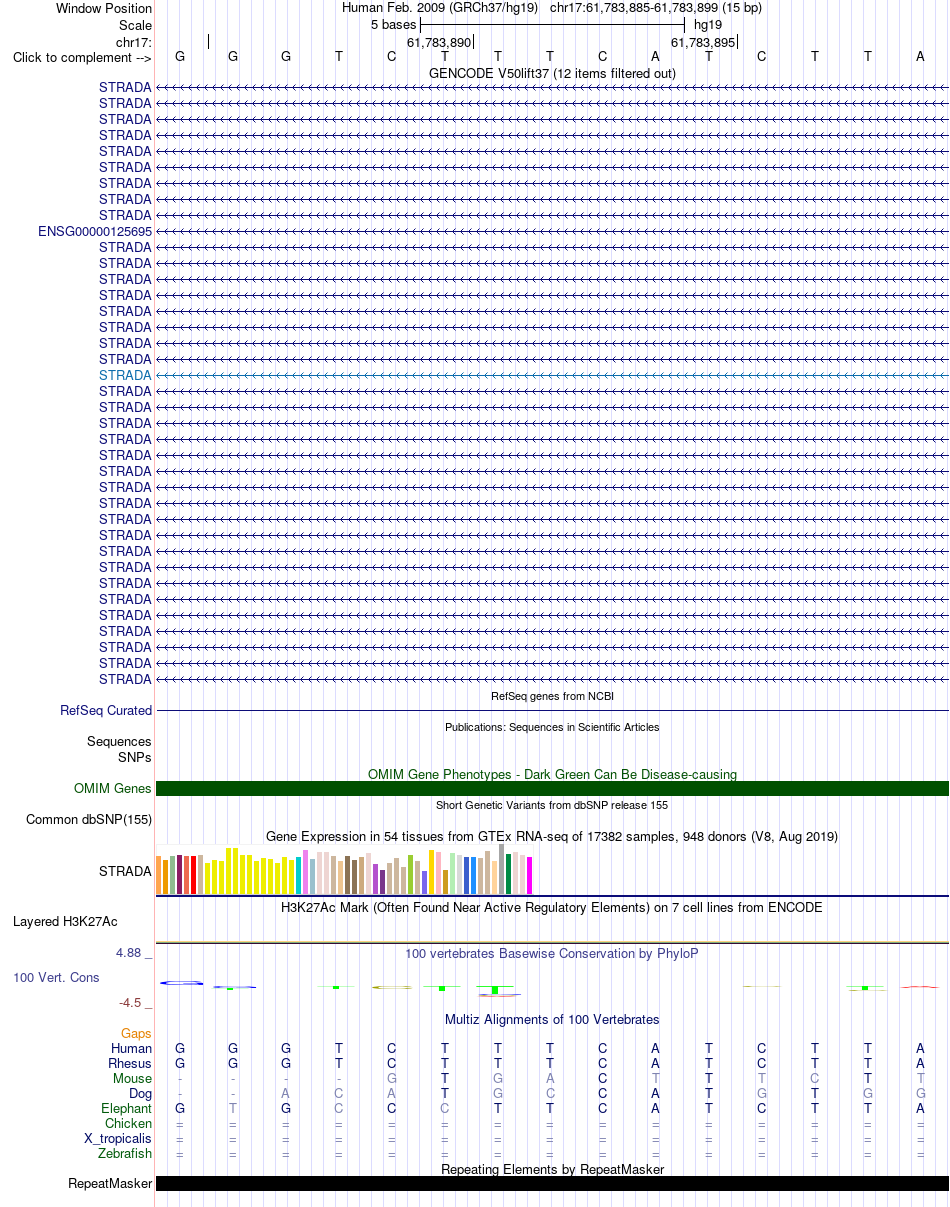Image resolution: width=950 pixels, height=1207 pixels.
Task: Select the ENSG00000125695 gene label
Action: pos(95,231)
